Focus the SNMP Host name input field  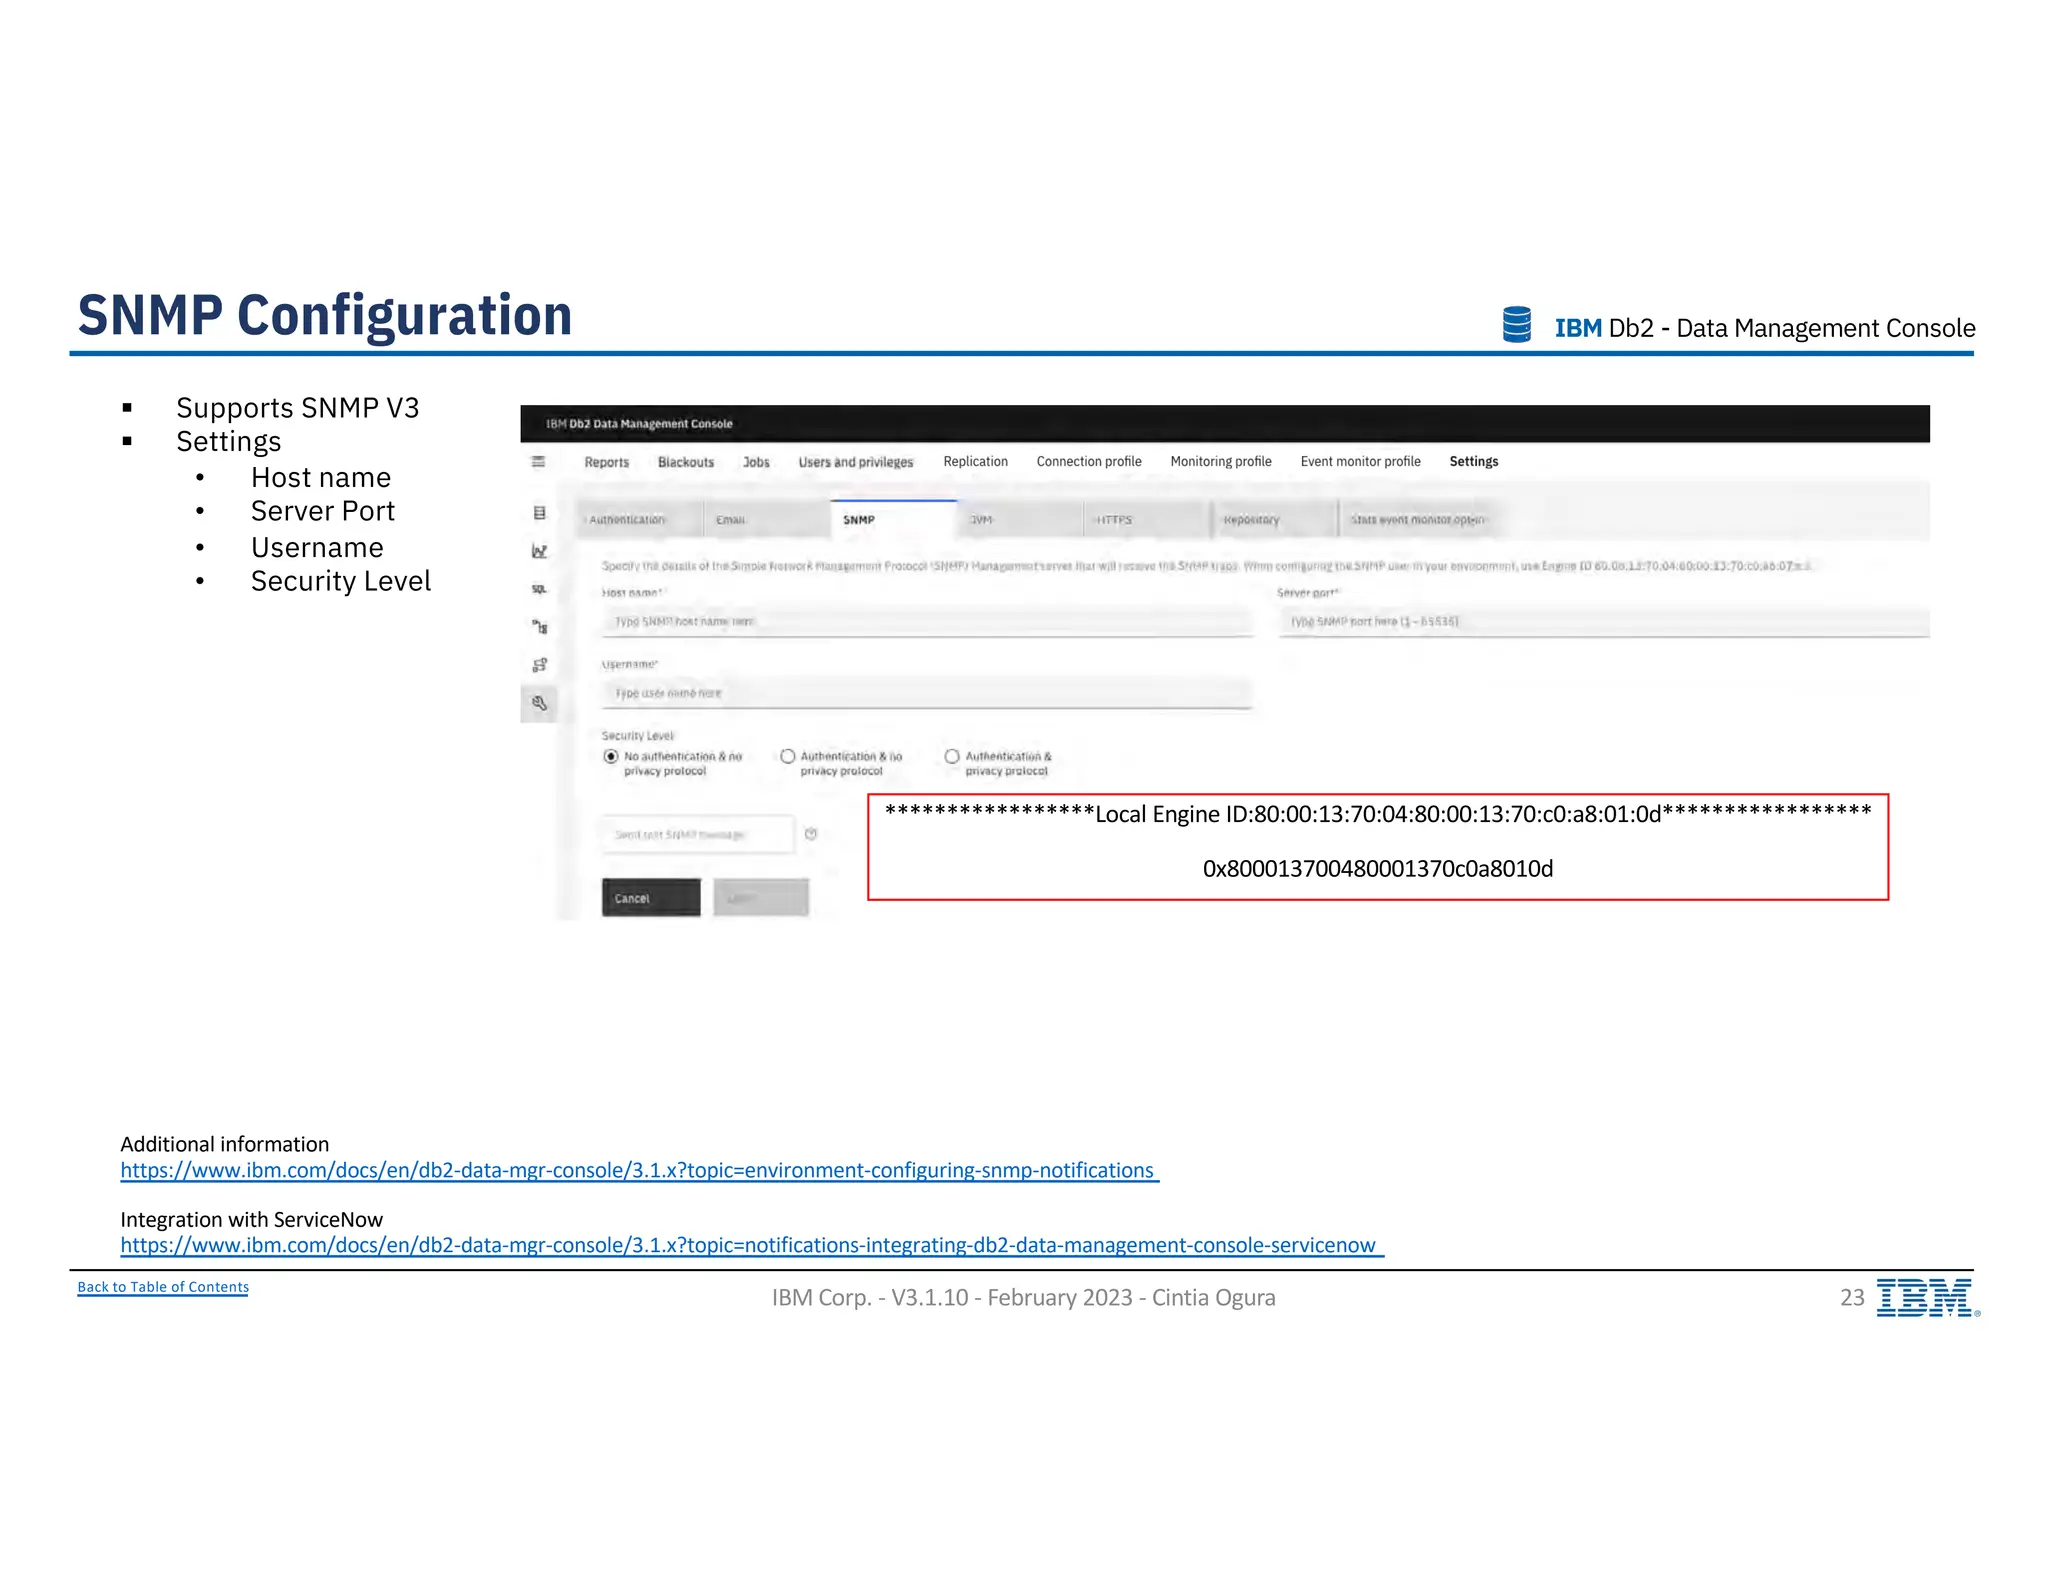pyautogui.click(x=927, y=622)
